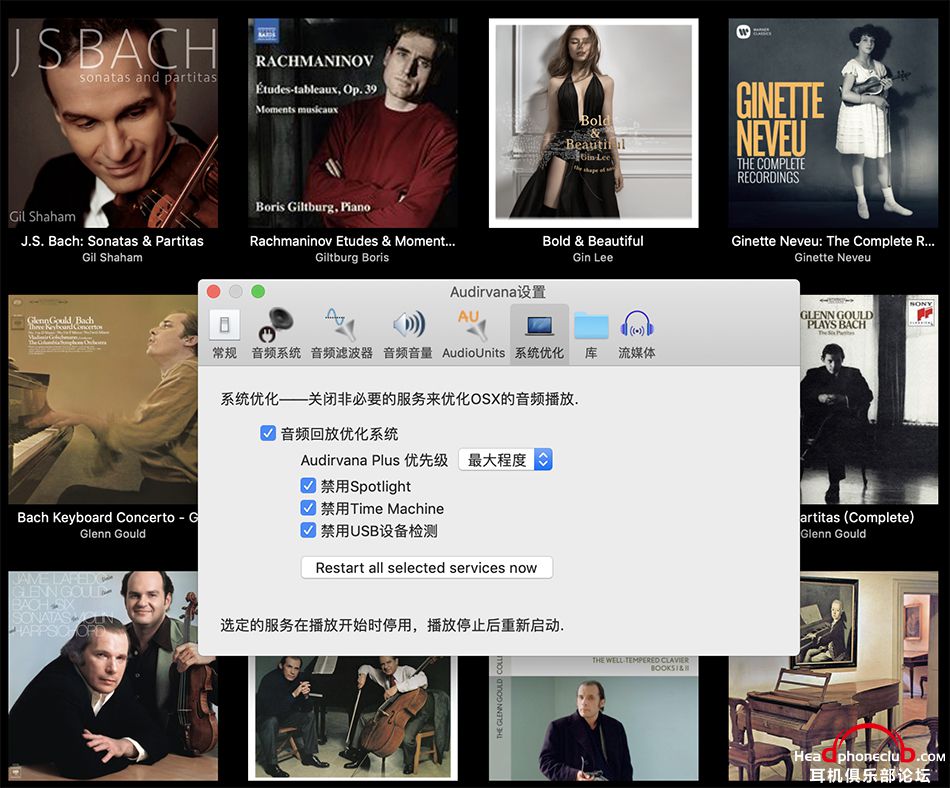The height and width of the screenshot is (788, 950).
Task: Open Bach Keyboard Concerto album cover
Action: coord(103,400)
